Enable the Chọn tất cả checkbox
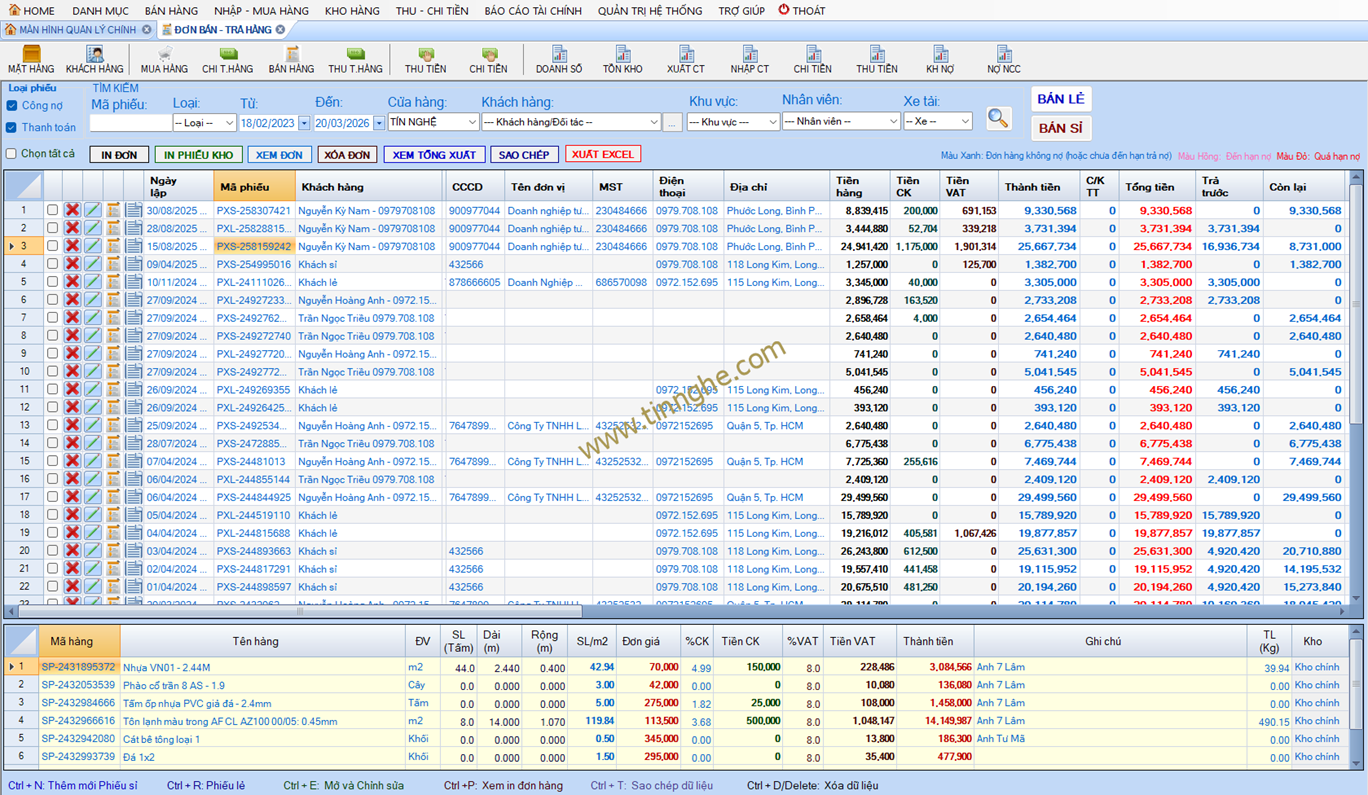The image size is (1368, 795). 12,154
